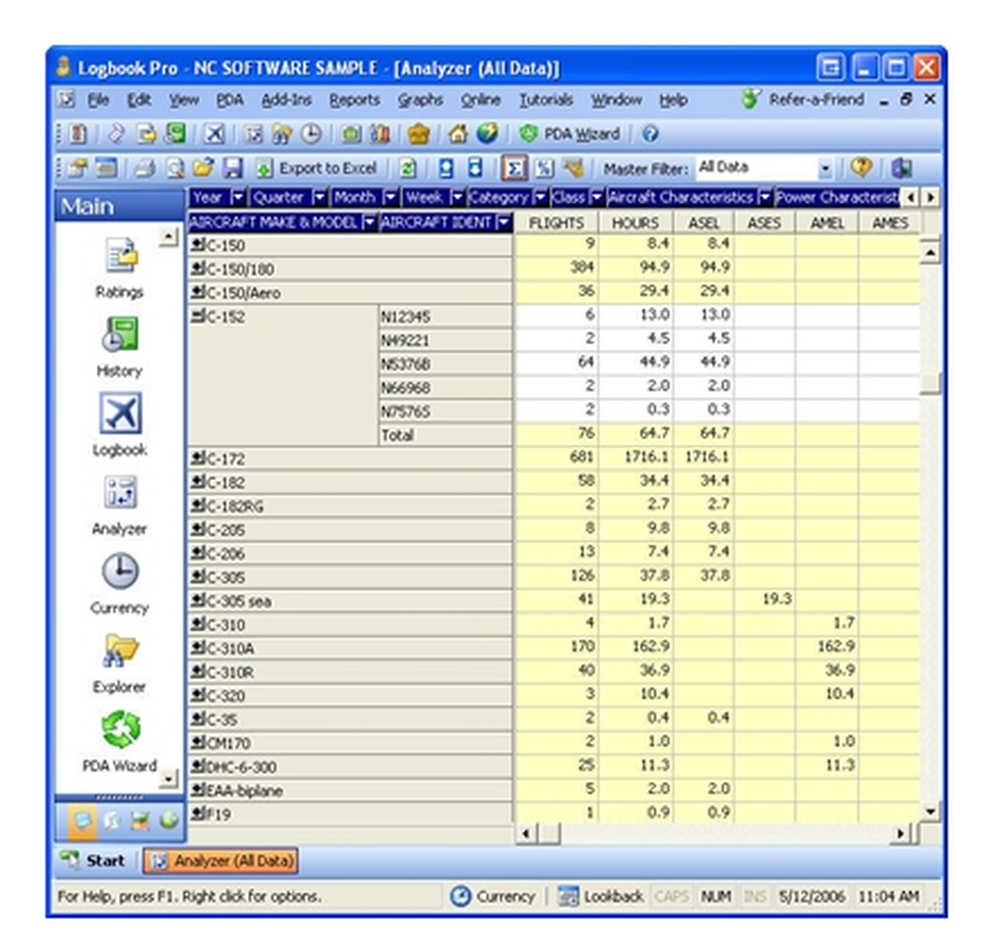Click the Open folder icon in Analyzer toolbar
This screenshot has width=1000, height=936.
[x=203, y=168]
